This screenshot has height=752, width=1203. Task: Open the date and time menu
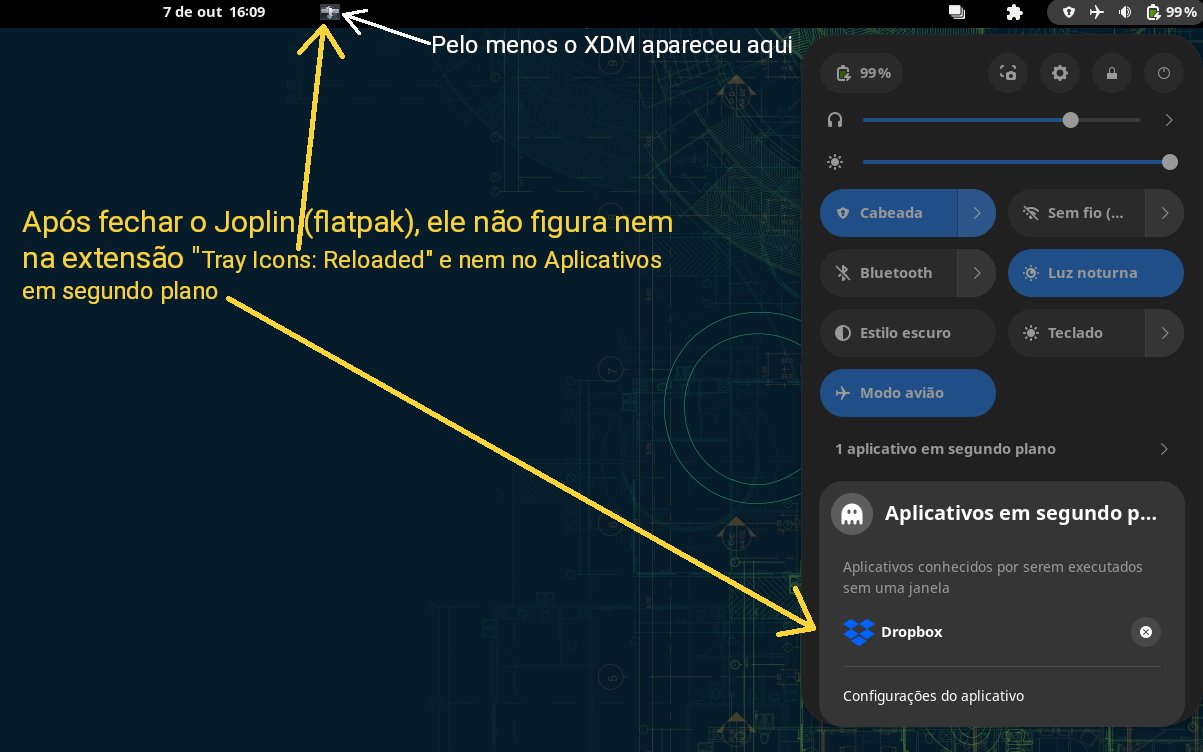215,12
